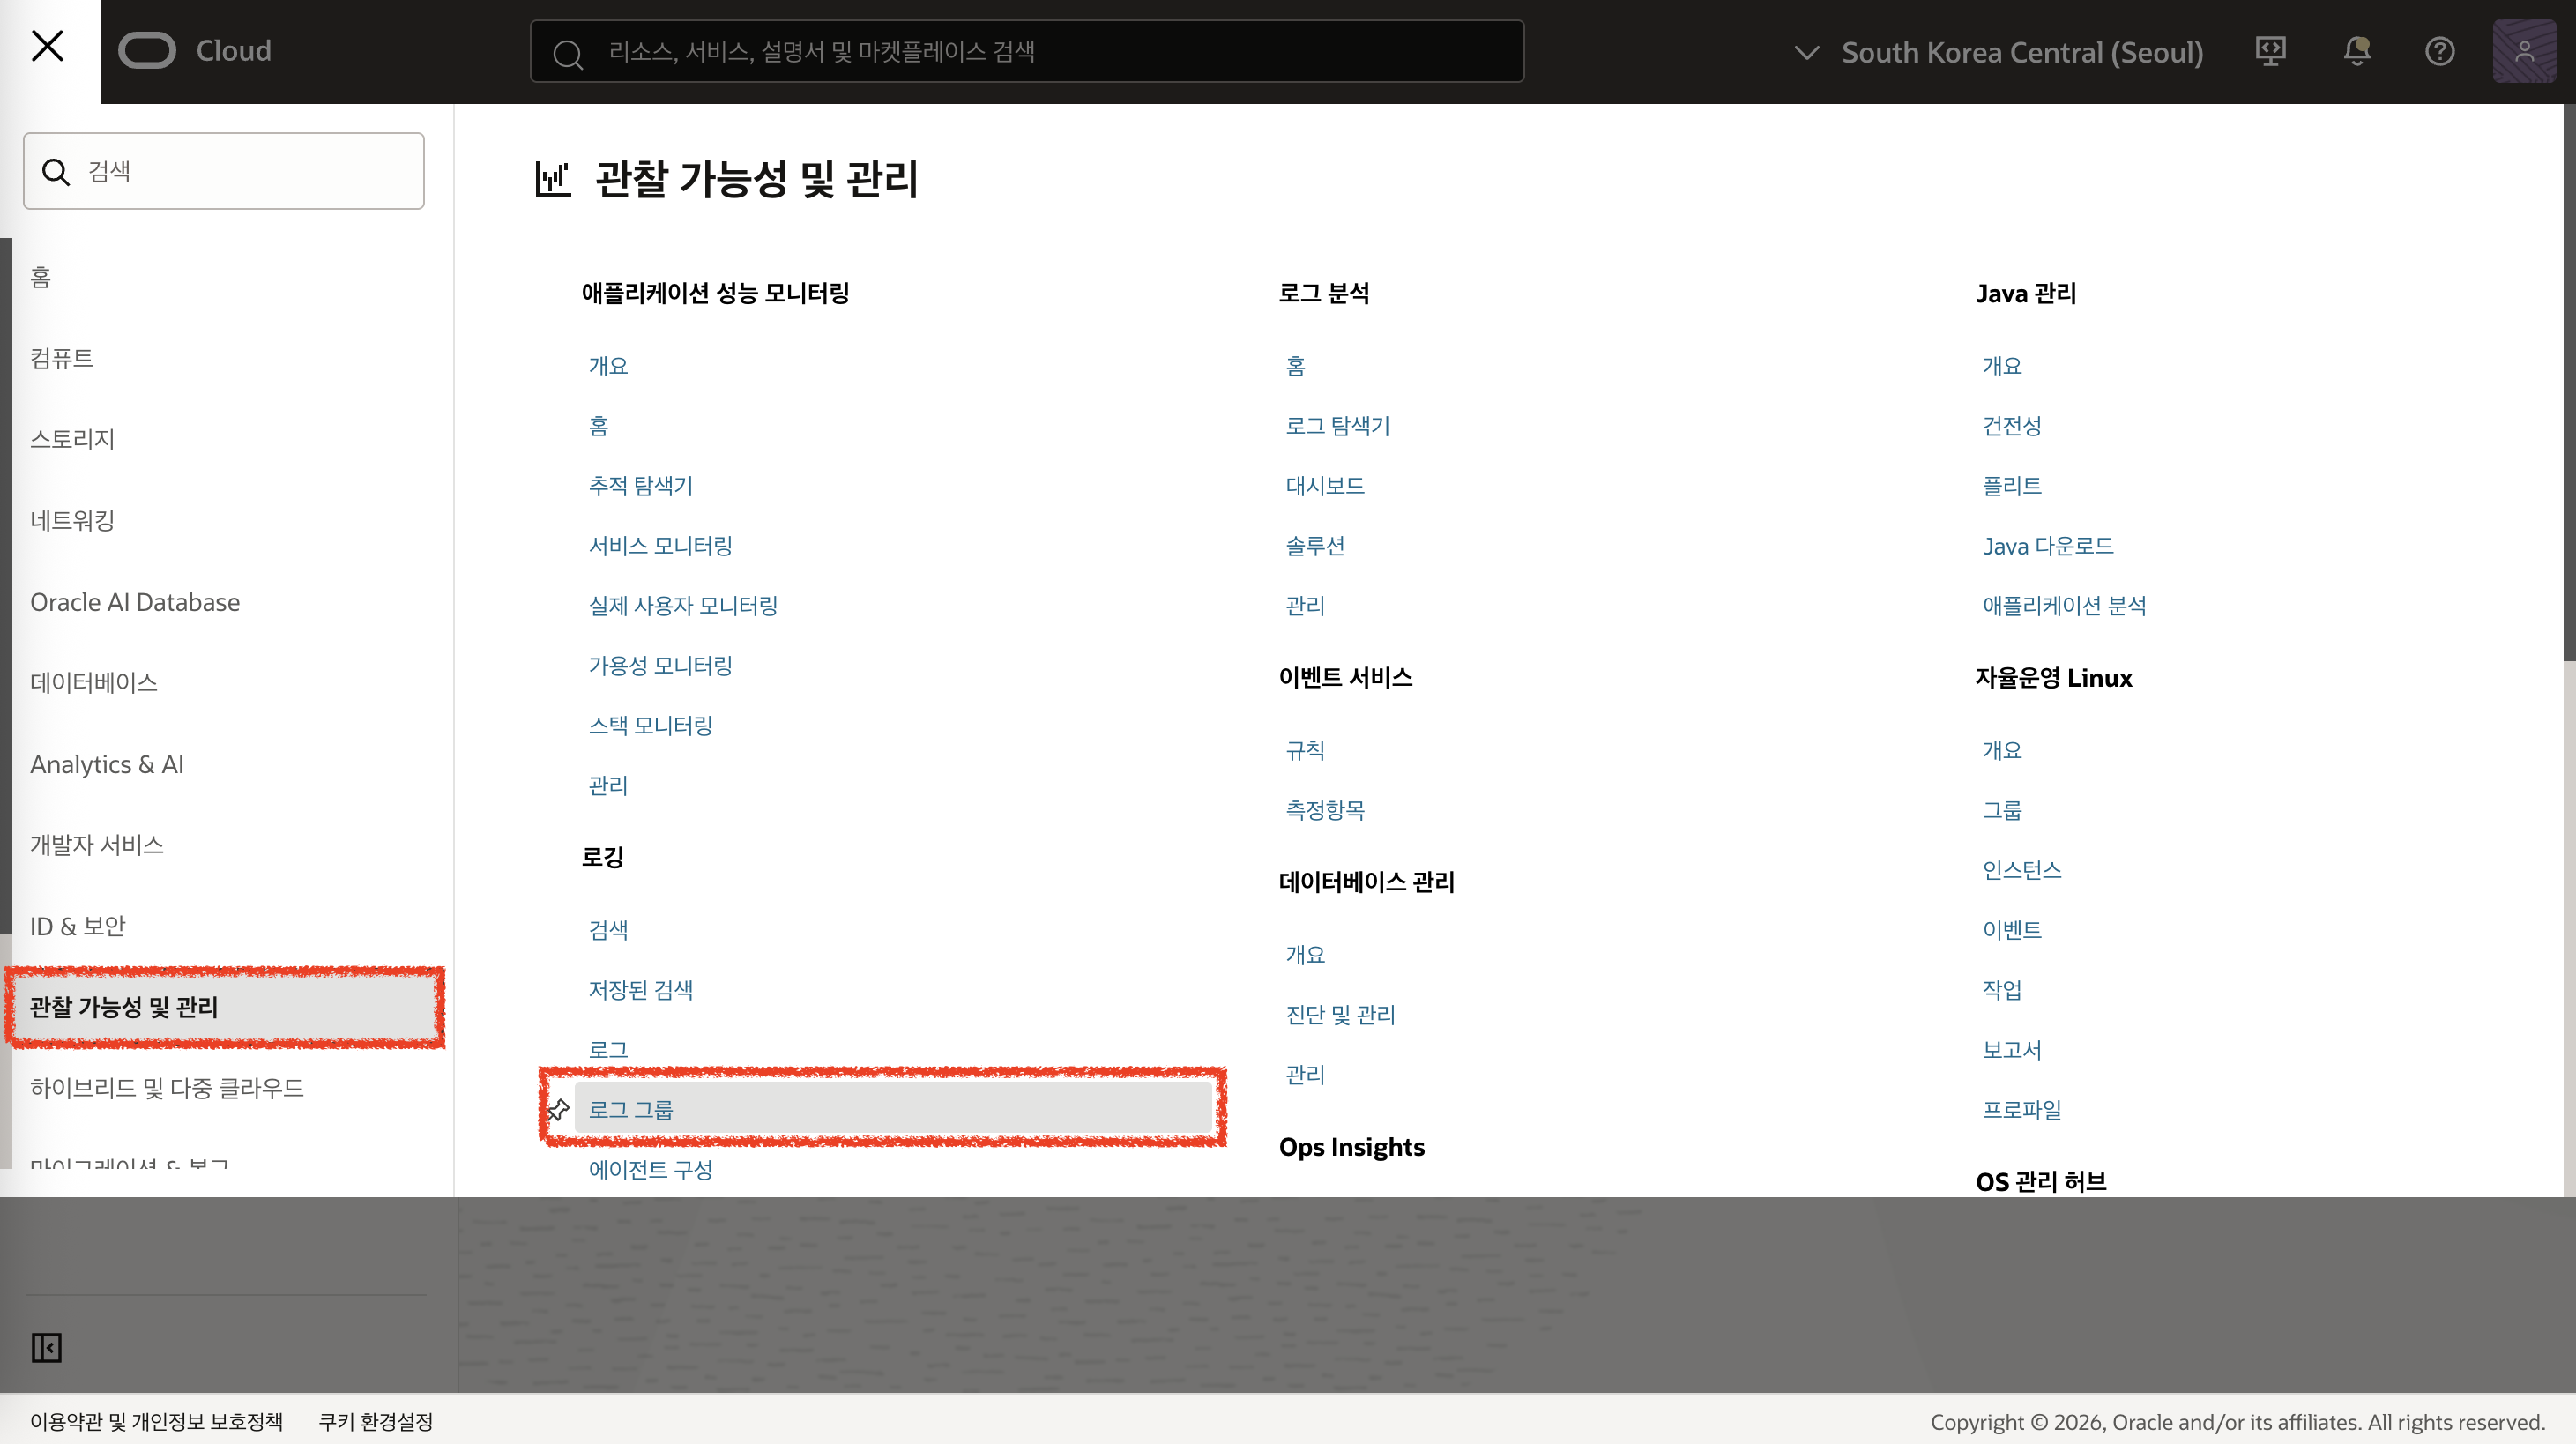The height and width of the screenshot is (1444, 2576).
Task: Pin the 로그 그룹 item with the pin icon
Action: [558, 1109]
